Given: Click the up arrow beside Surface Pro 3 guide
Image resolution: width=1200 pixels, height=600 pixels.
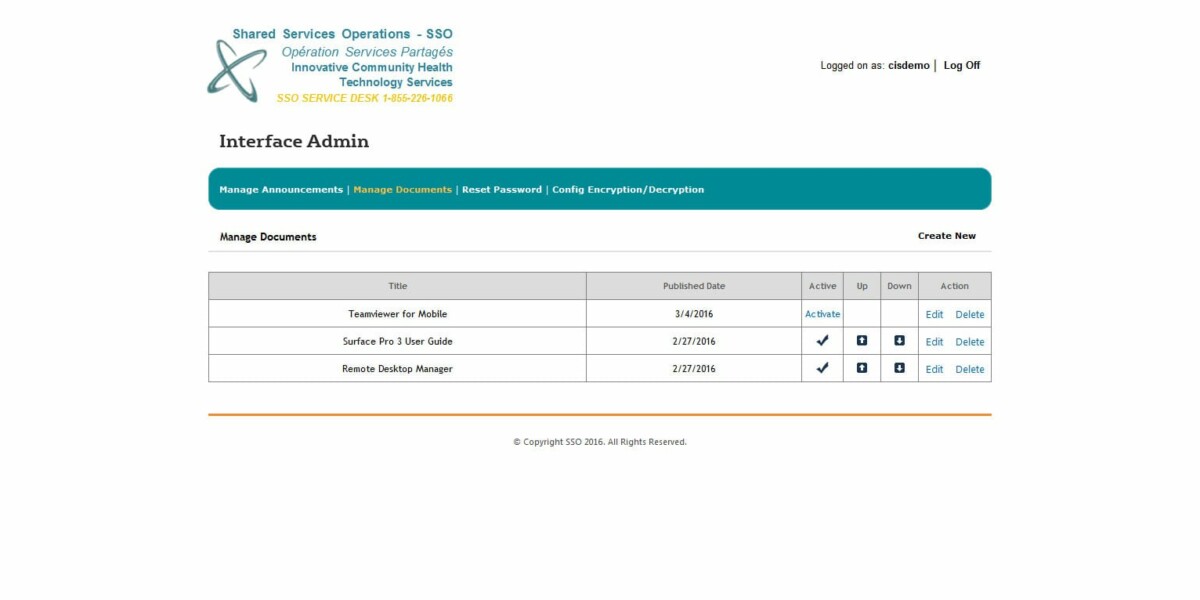Looking at the screenshot, I should [x=862, y=341].
